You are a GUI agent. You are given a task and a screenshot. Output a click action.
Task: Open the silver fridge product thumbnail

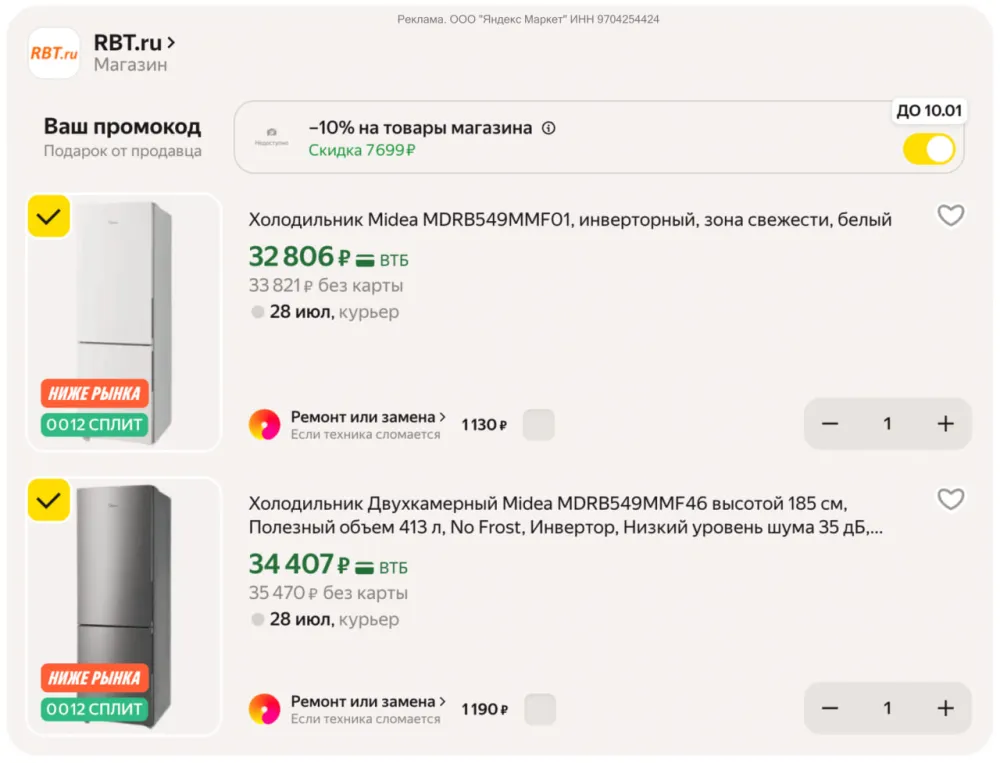tap(124, 607)
